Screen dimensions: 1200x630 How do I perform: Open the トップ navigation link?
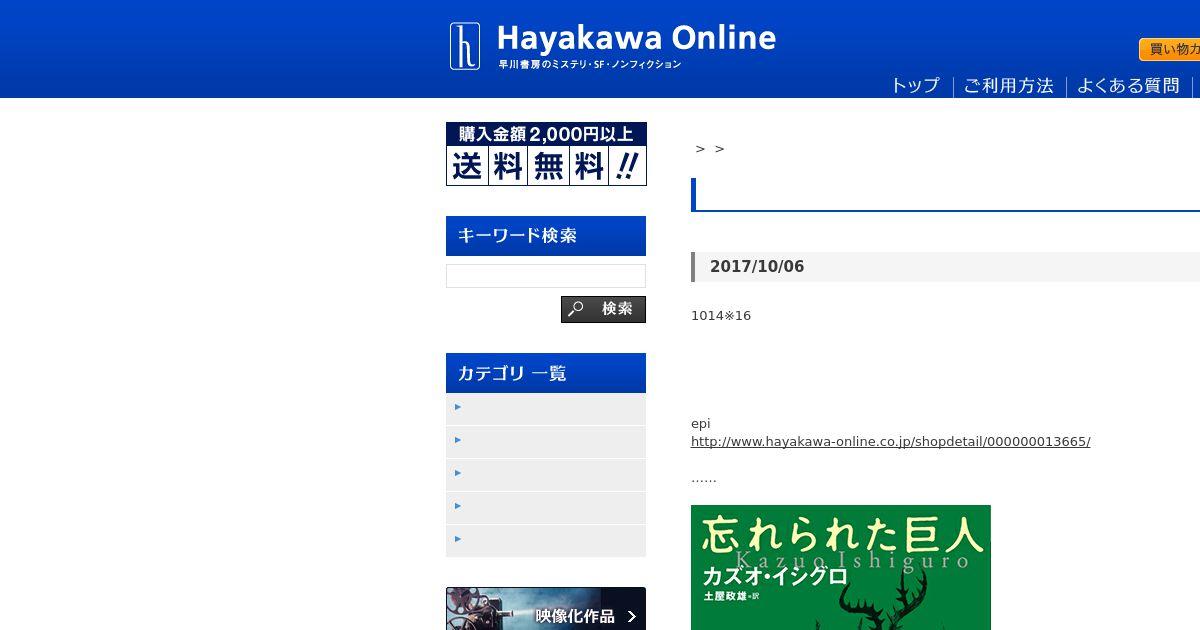(x=915, y=86)
